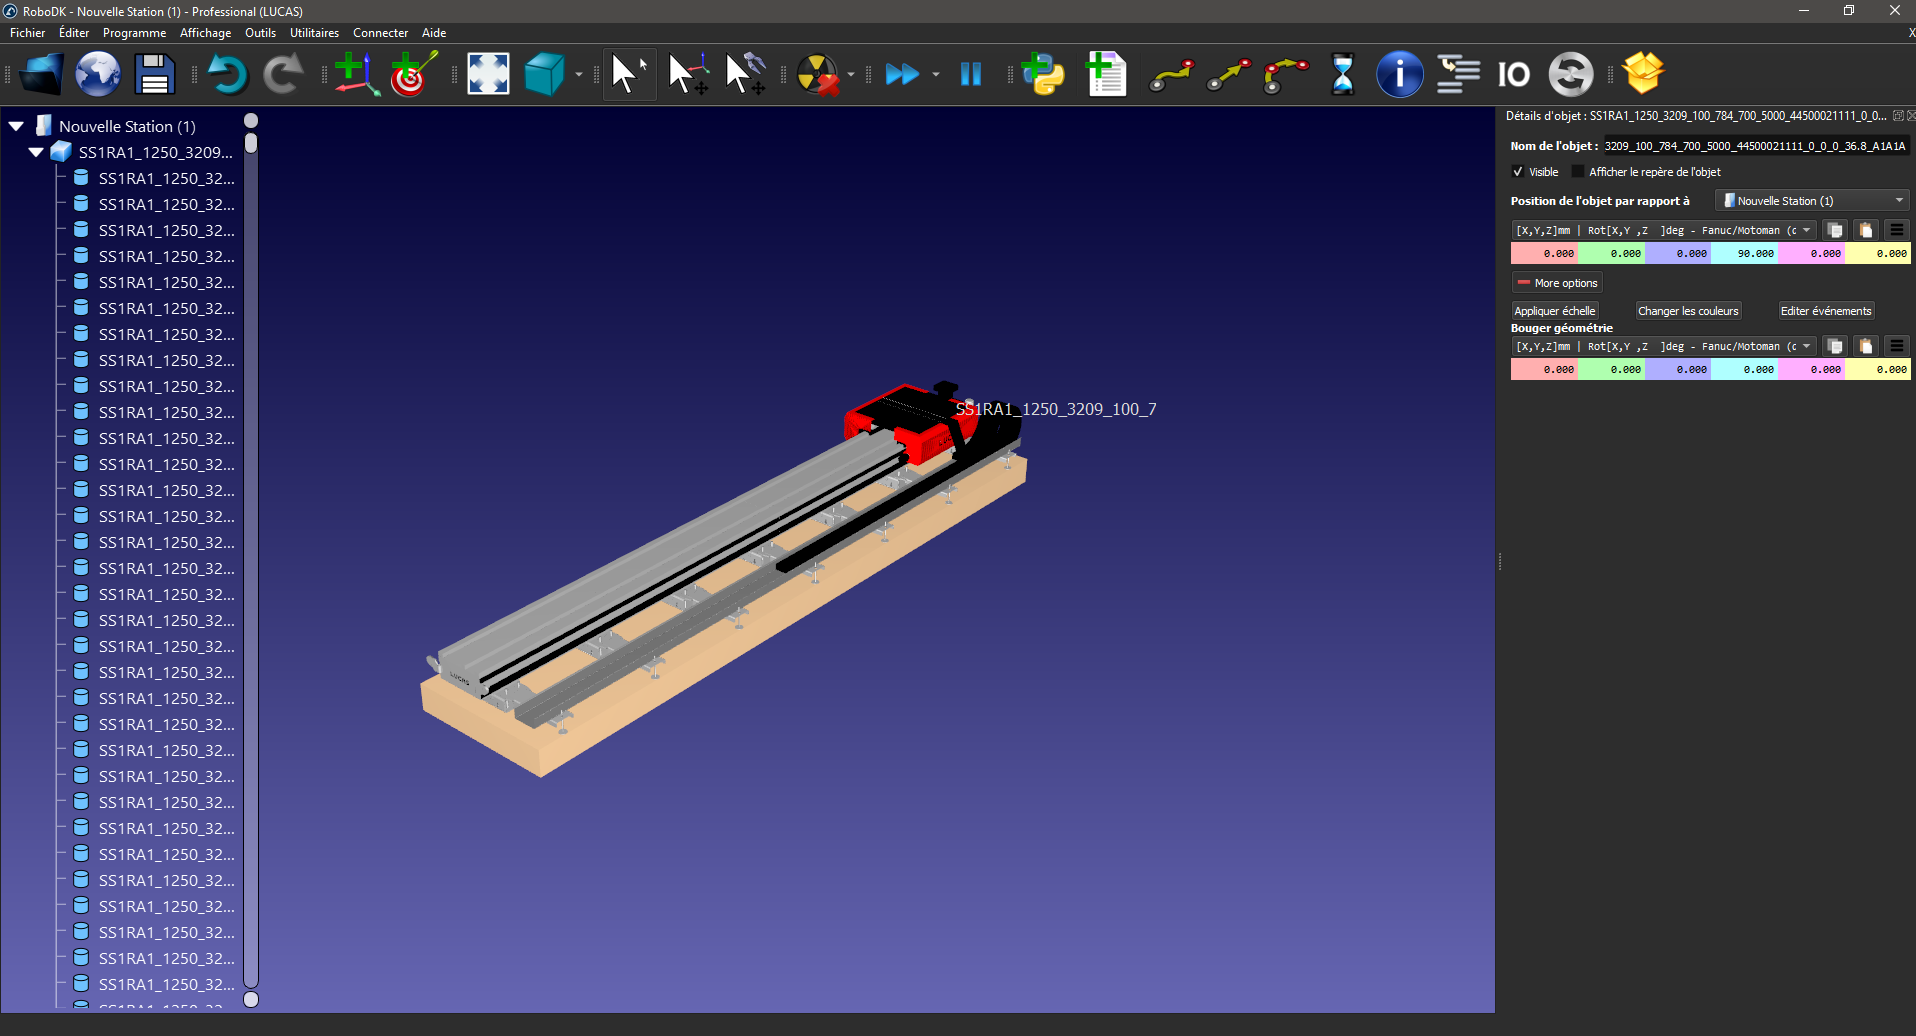
Task: Toggle the collision check radiation icon
Action: point(818,74)
